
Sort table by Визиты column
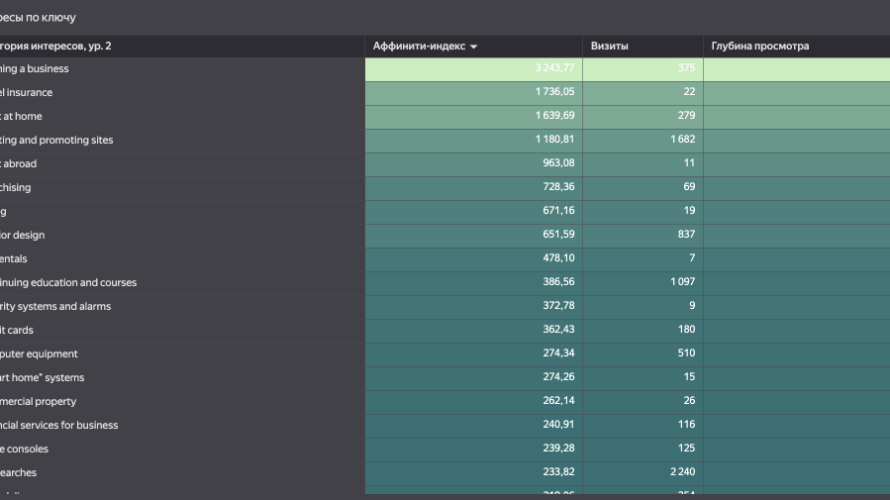pos(609,46)
